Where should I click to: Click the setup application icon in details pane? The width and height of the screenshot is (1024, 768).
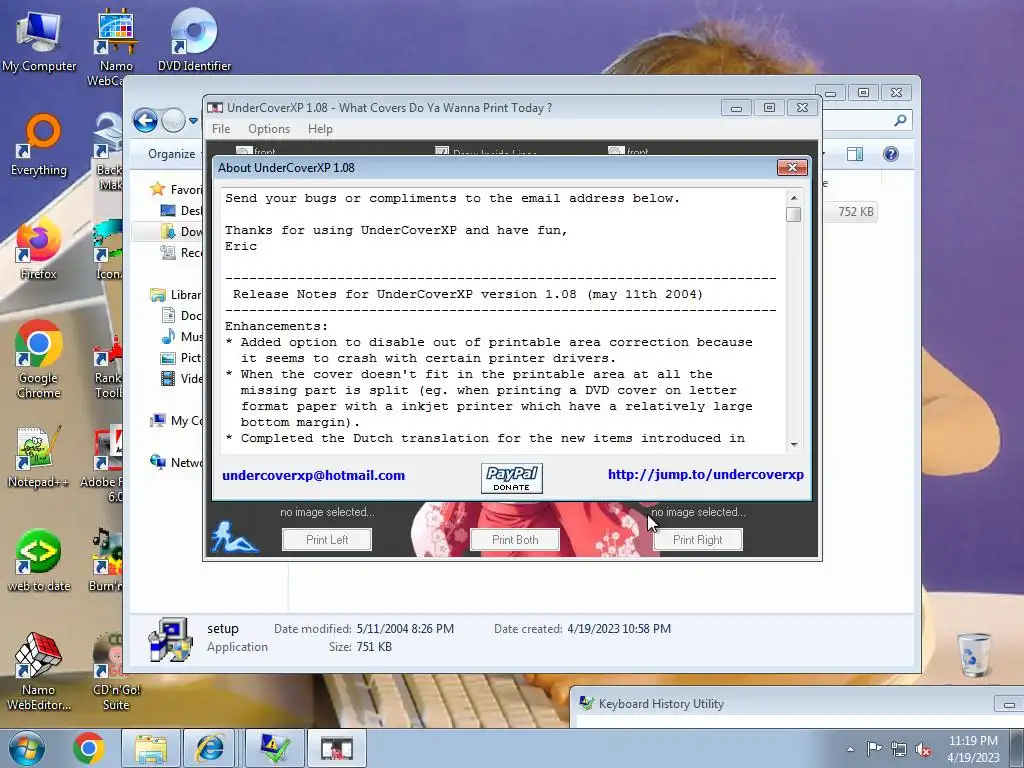170,639
